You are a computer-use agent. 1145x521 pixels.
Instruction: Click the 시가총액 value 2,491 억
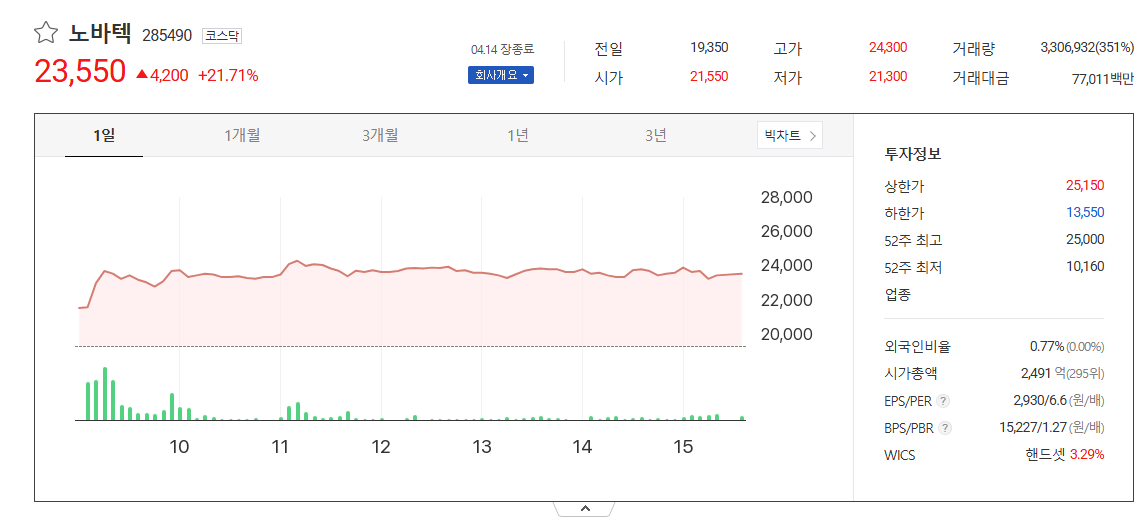point(1042,373)
